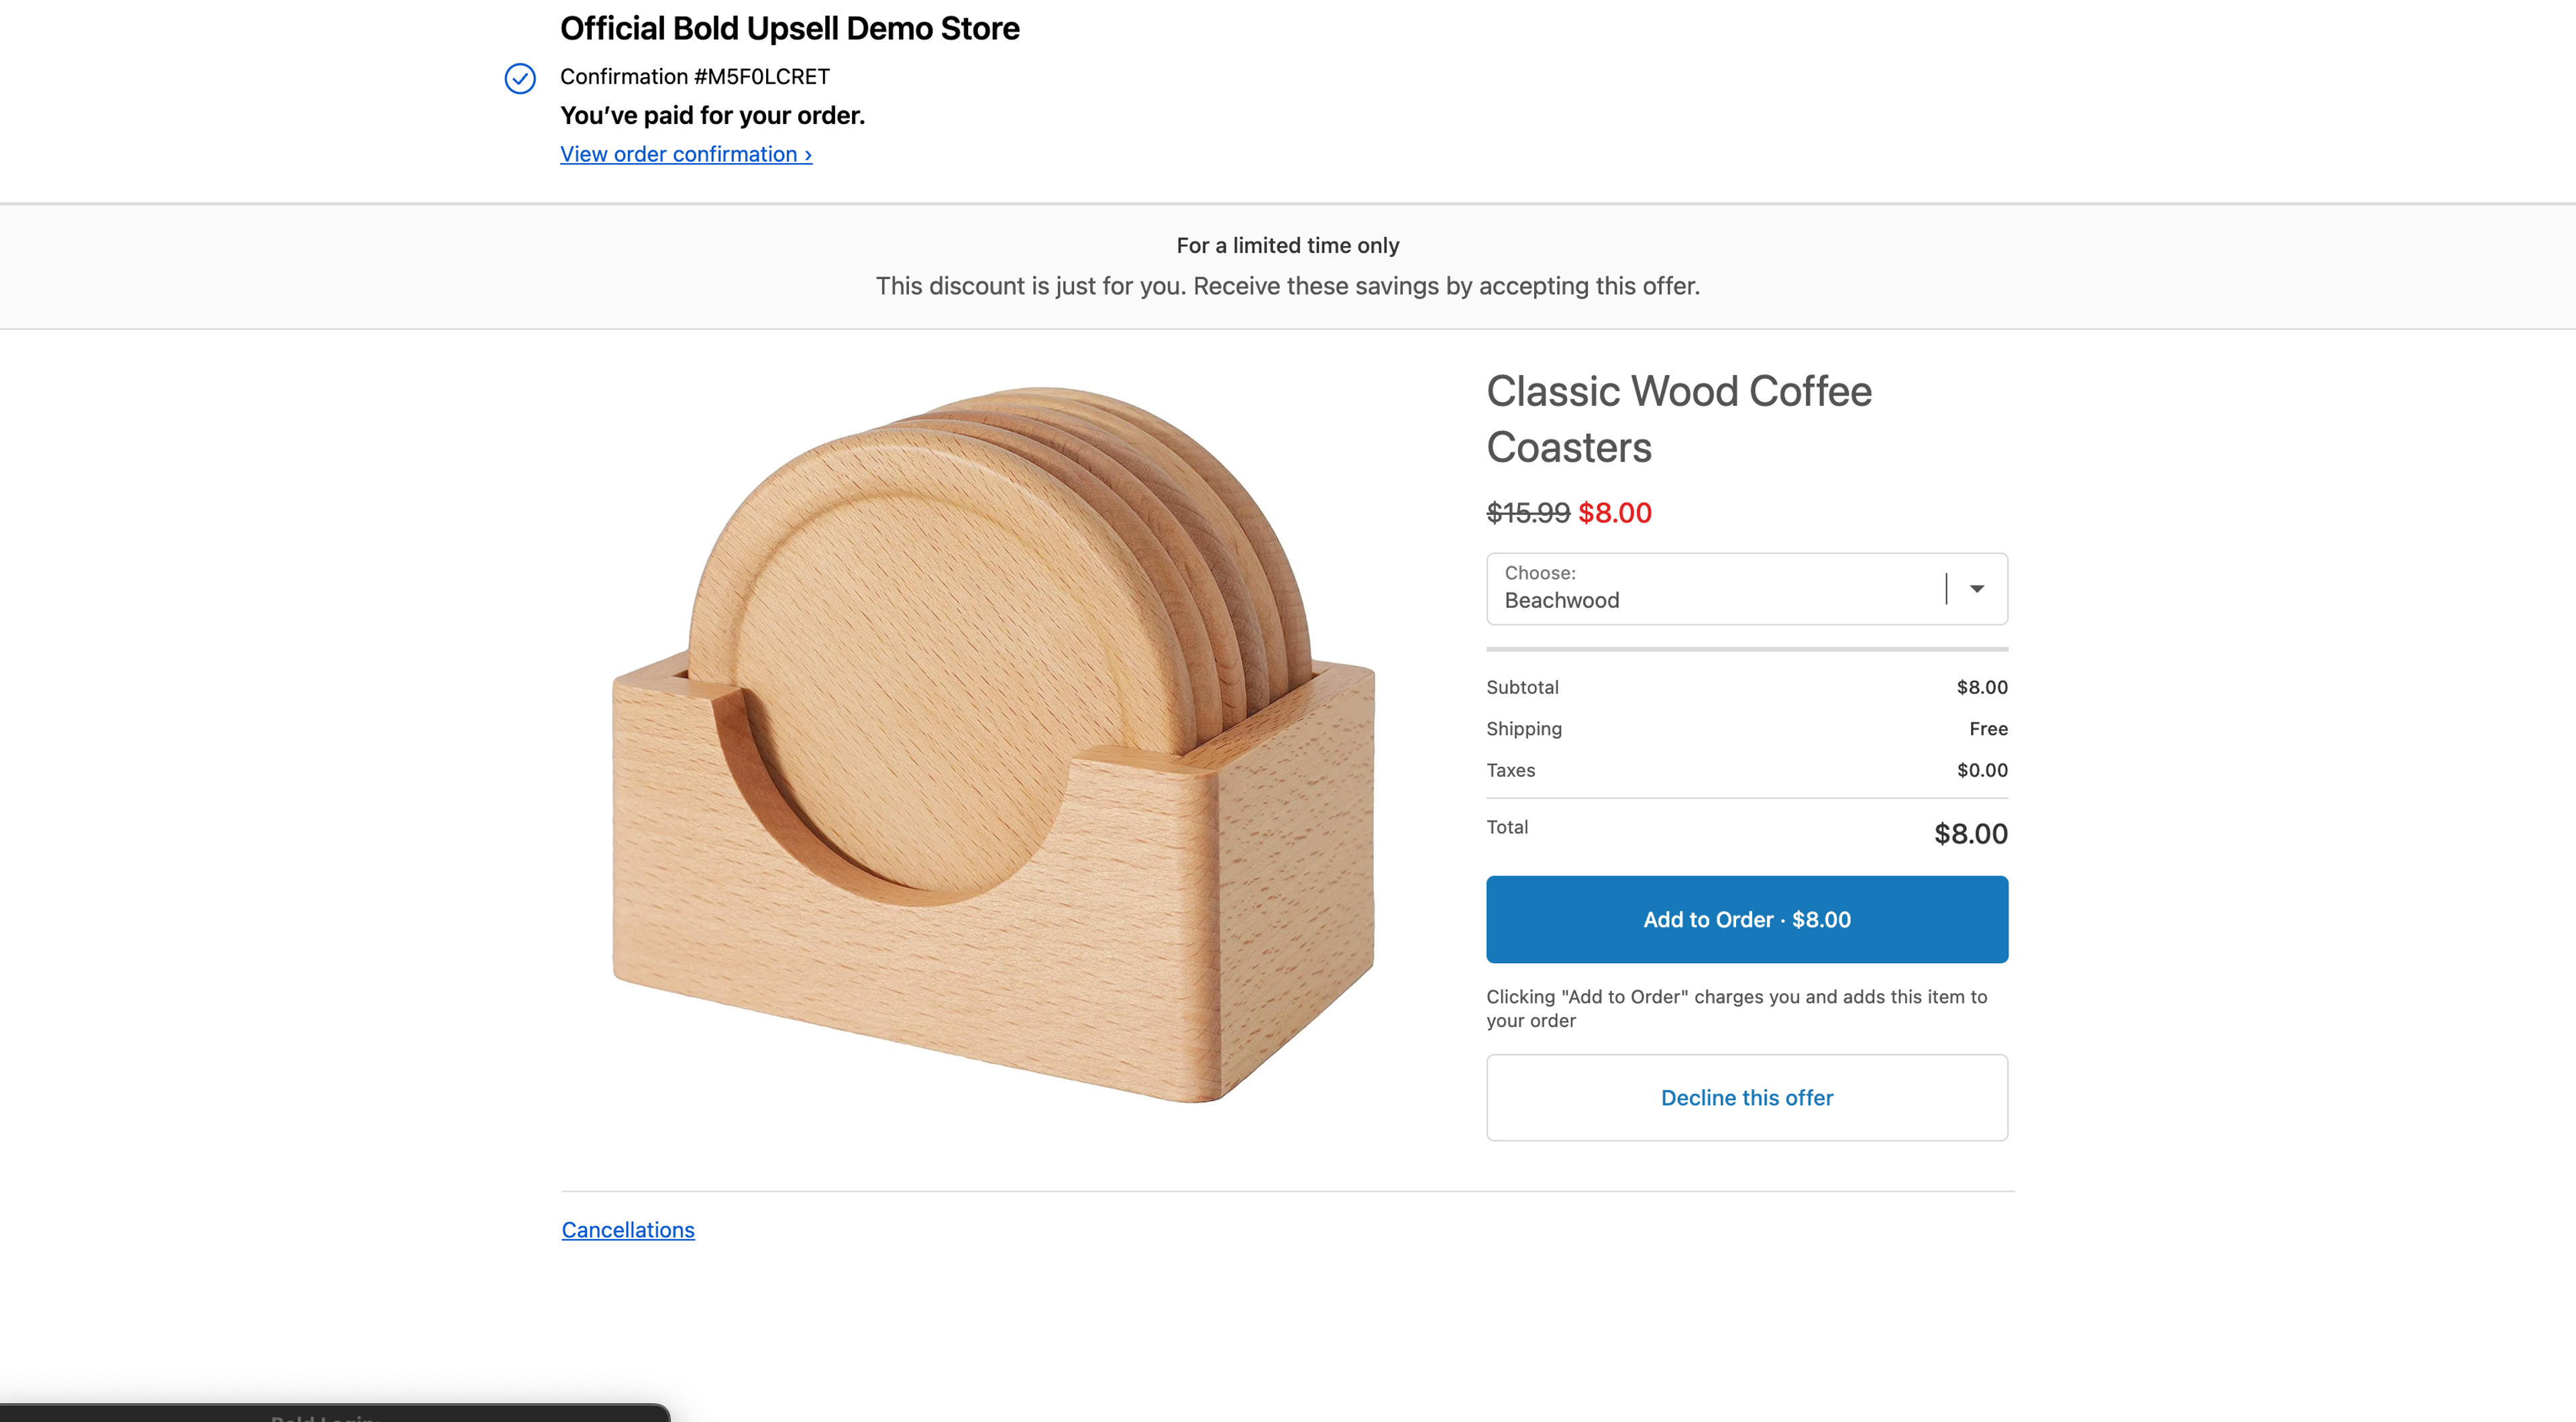Click the "For a limited time only" banner
Screen dimensions: 2576x1422
tap(1288, 245)
